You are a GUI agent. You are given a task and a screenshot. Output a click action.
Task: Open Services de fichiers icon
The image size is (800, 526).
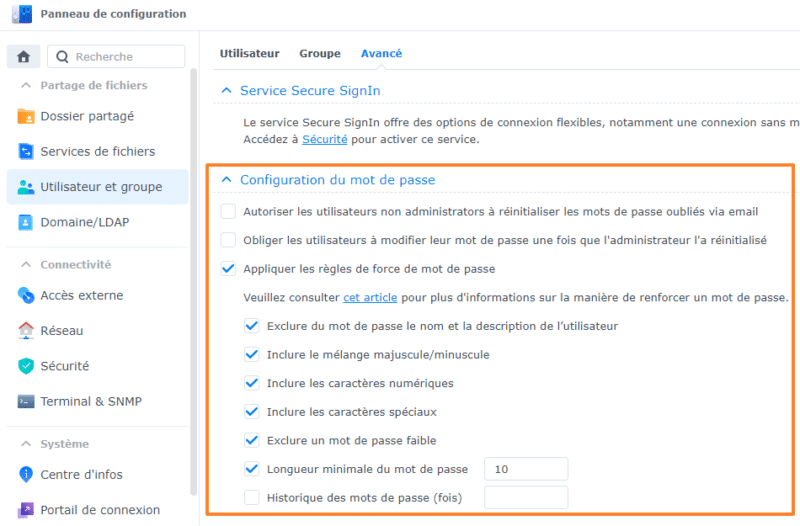click(26, 152)
